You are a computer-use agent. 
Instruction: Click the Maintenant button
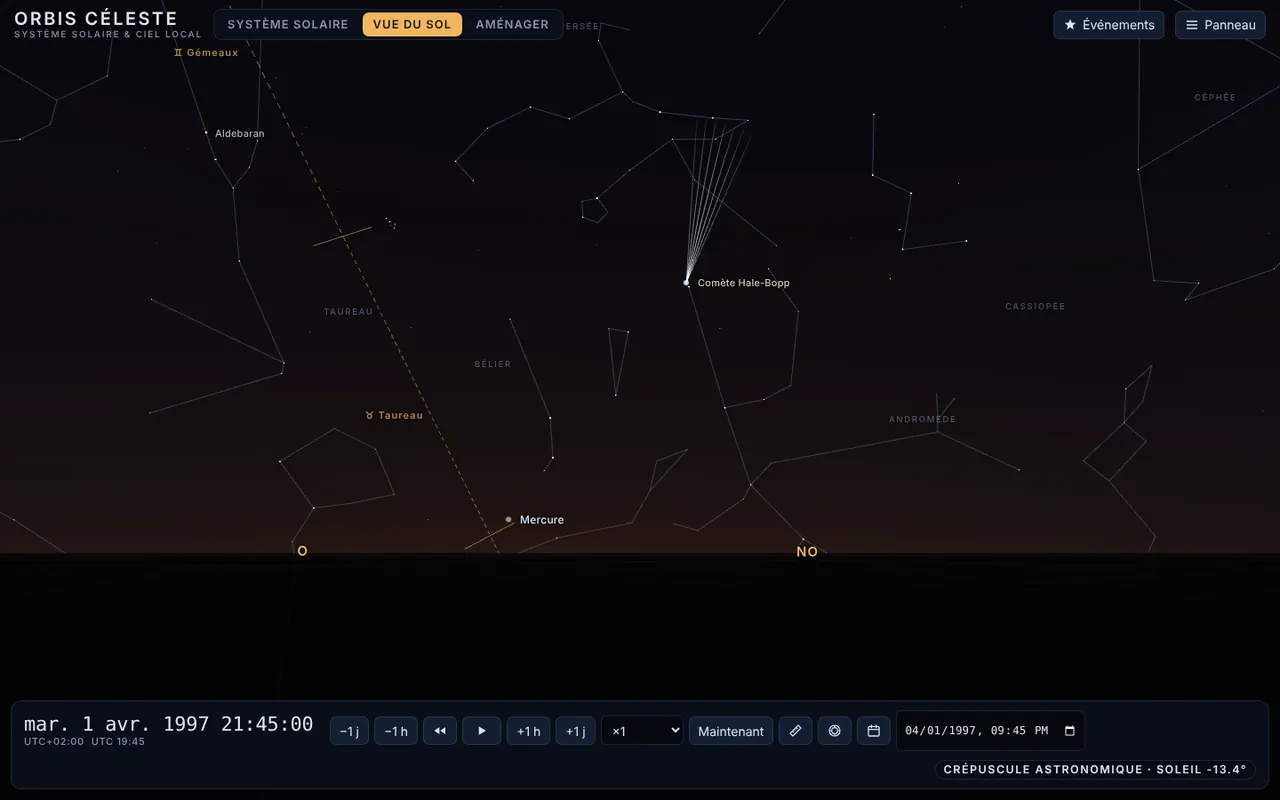click(731, 731)
